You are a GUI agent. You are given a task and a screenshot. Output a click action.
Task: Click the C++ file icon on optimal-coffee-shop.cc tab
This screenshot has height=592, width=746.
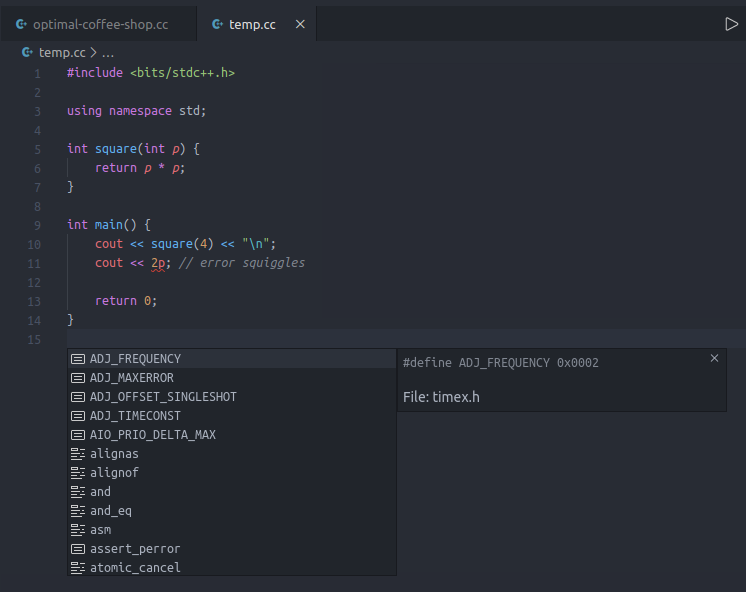pos(21,24)
